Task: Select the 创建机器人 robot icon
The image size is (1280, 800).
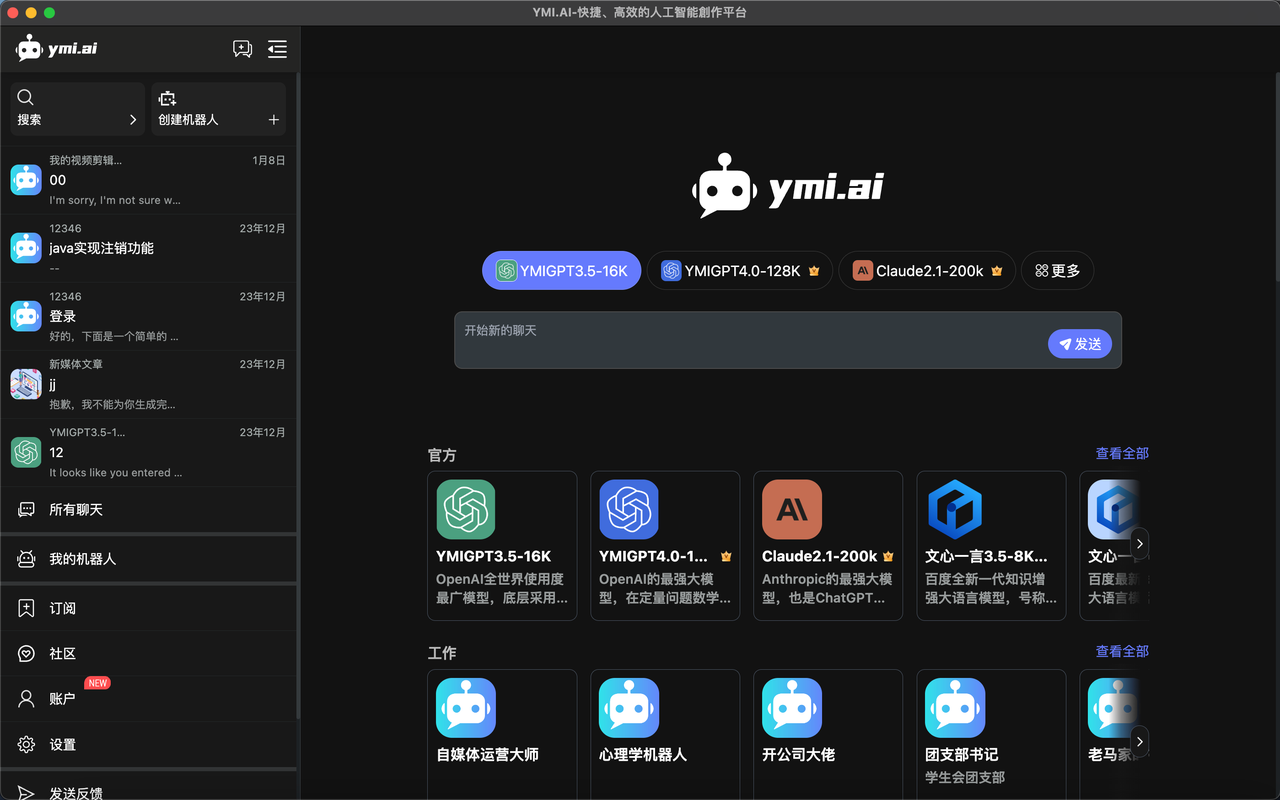Action: click(167, 98)
